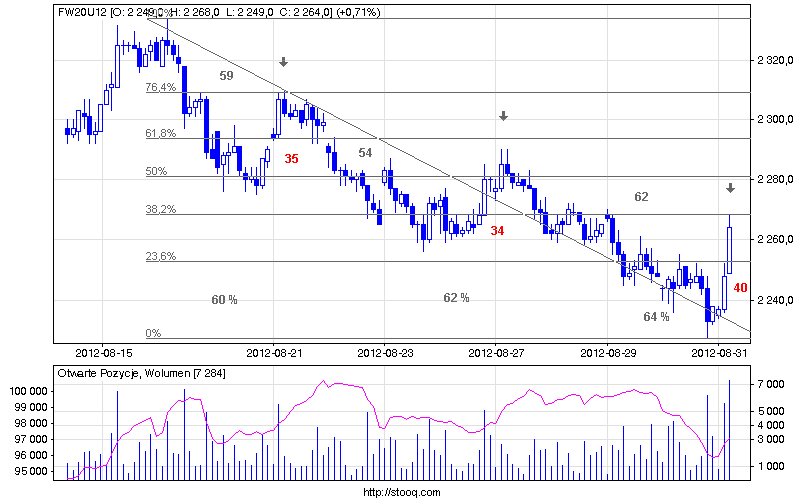Click the (+0,71%) change value in header
Viewport: 800px width, 500px height.
[358, 12]
